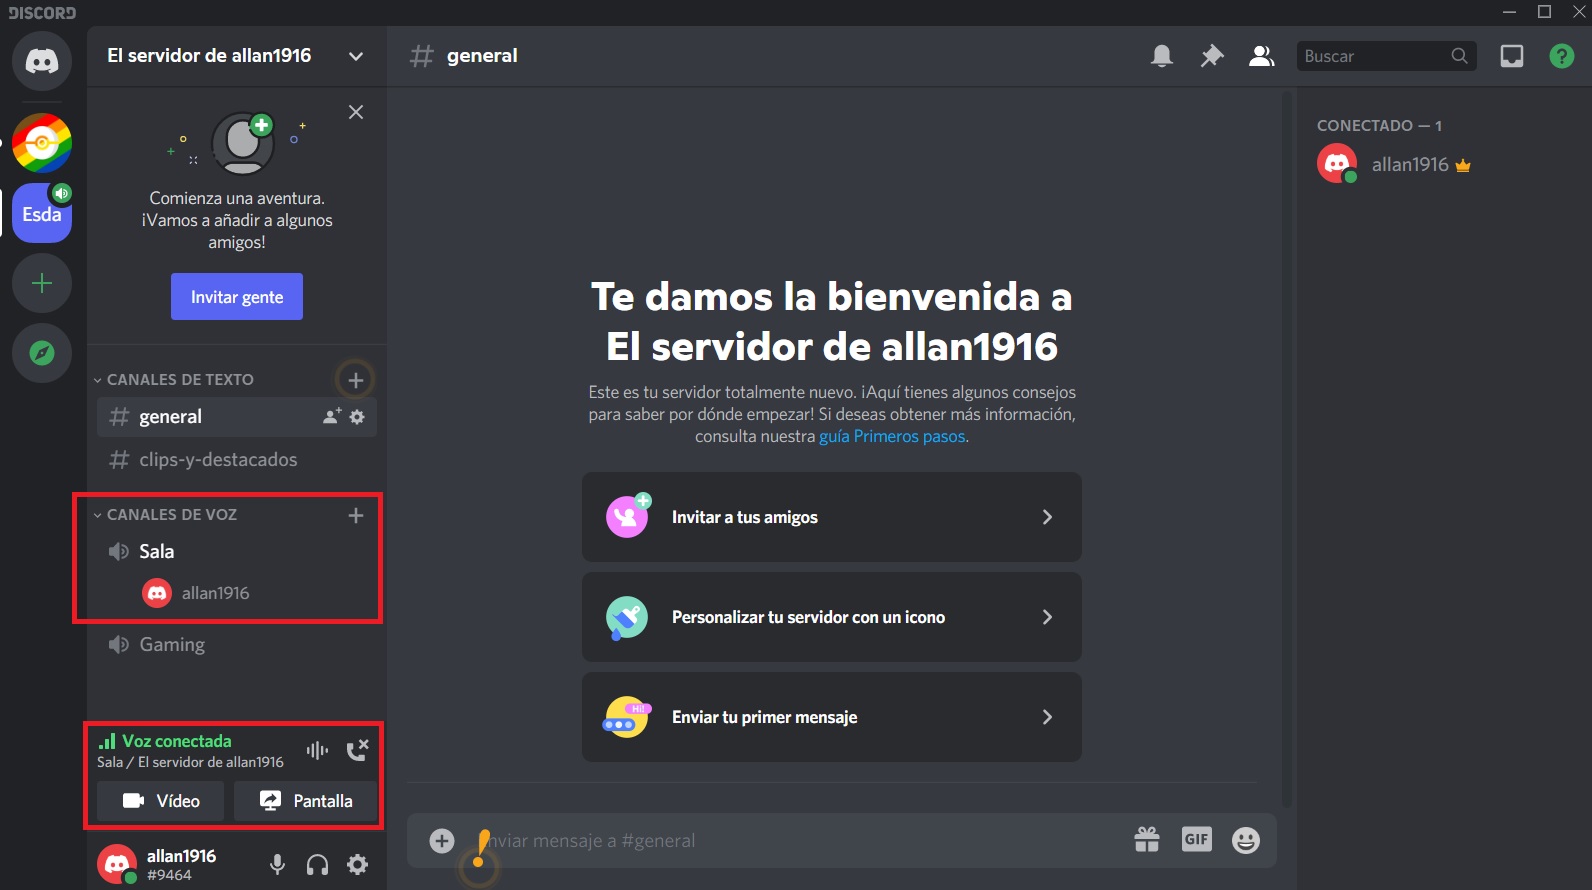Join the Sala voice channel
This screenshot has height=890, width=1592.
click(237, 552)
